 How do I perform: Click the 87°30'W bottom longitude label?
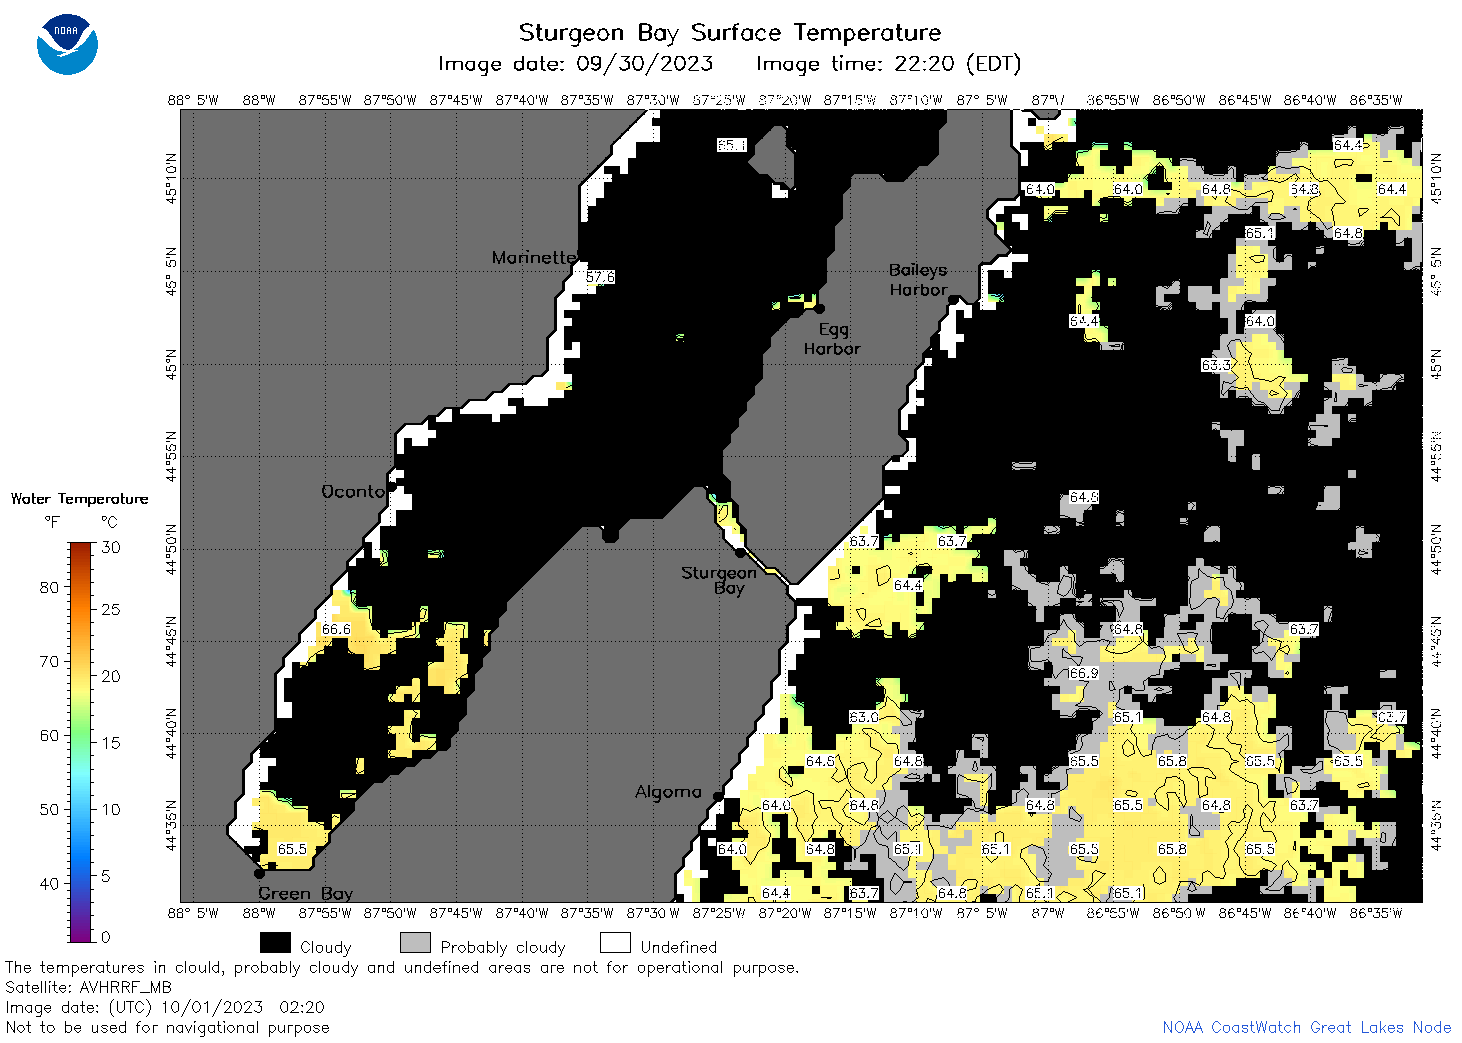652,912
